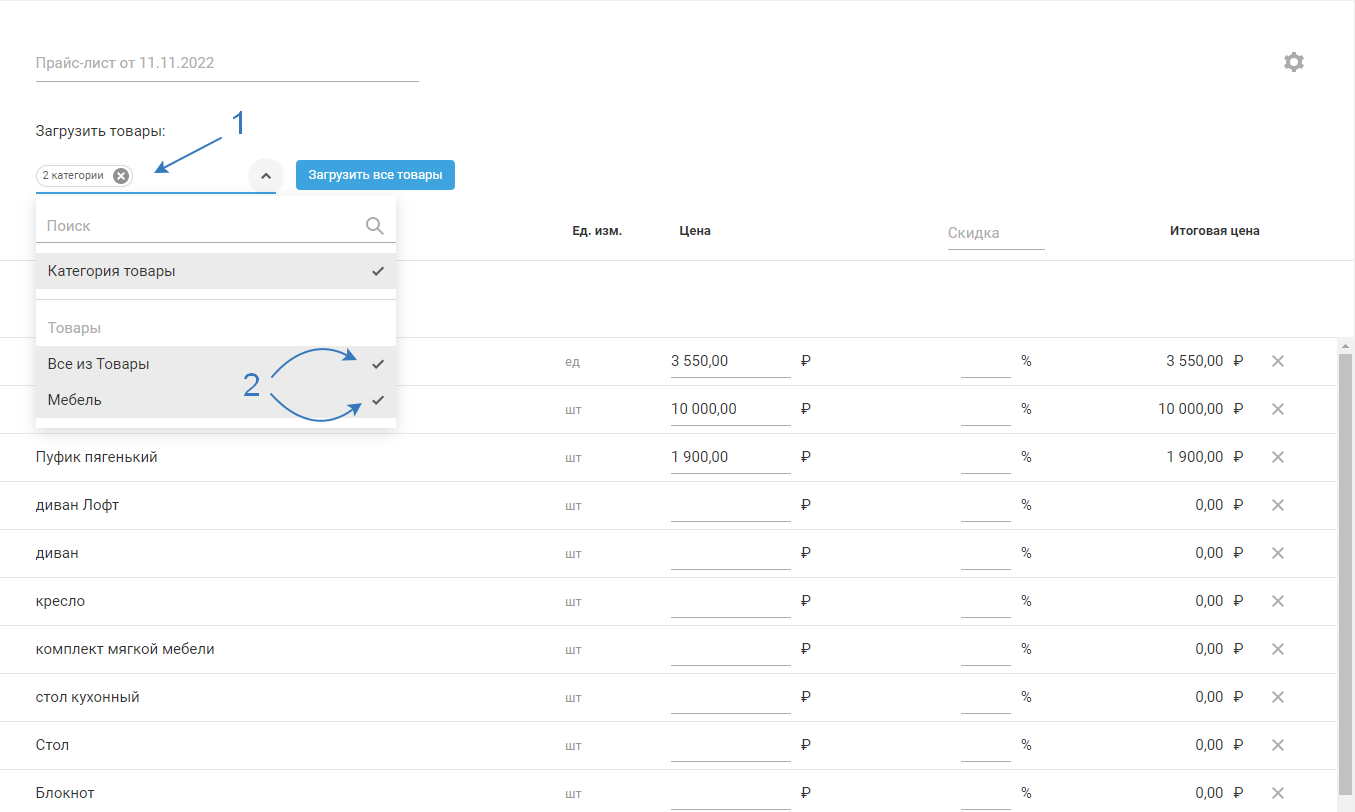Uncheck 'Категория товары' option

pos(215,271)
